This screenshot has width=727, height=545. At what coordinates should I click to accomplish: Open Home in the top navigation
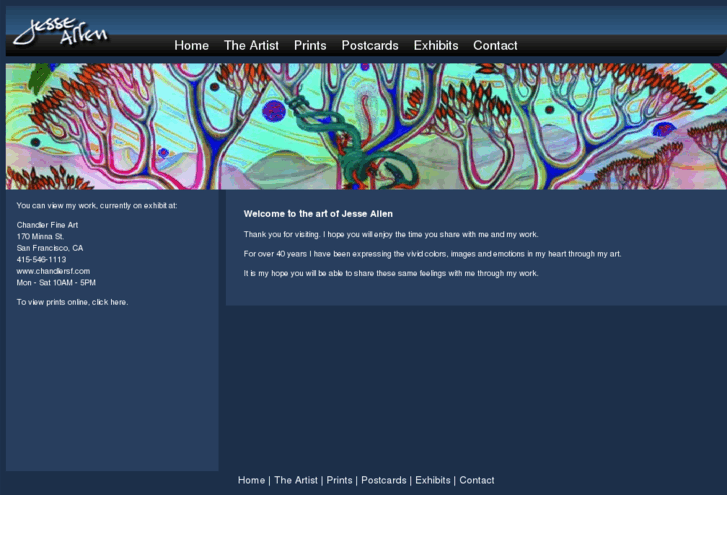click(x=191, y=45)
